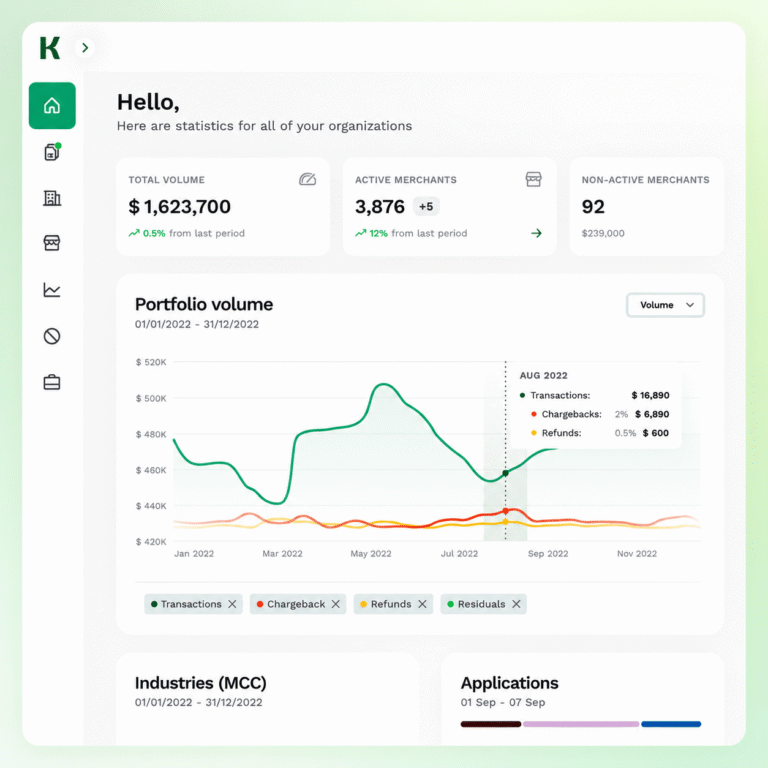Click the Jul 2022 axis label
Screen dimensions: 768x768
[x=459, y=553]
